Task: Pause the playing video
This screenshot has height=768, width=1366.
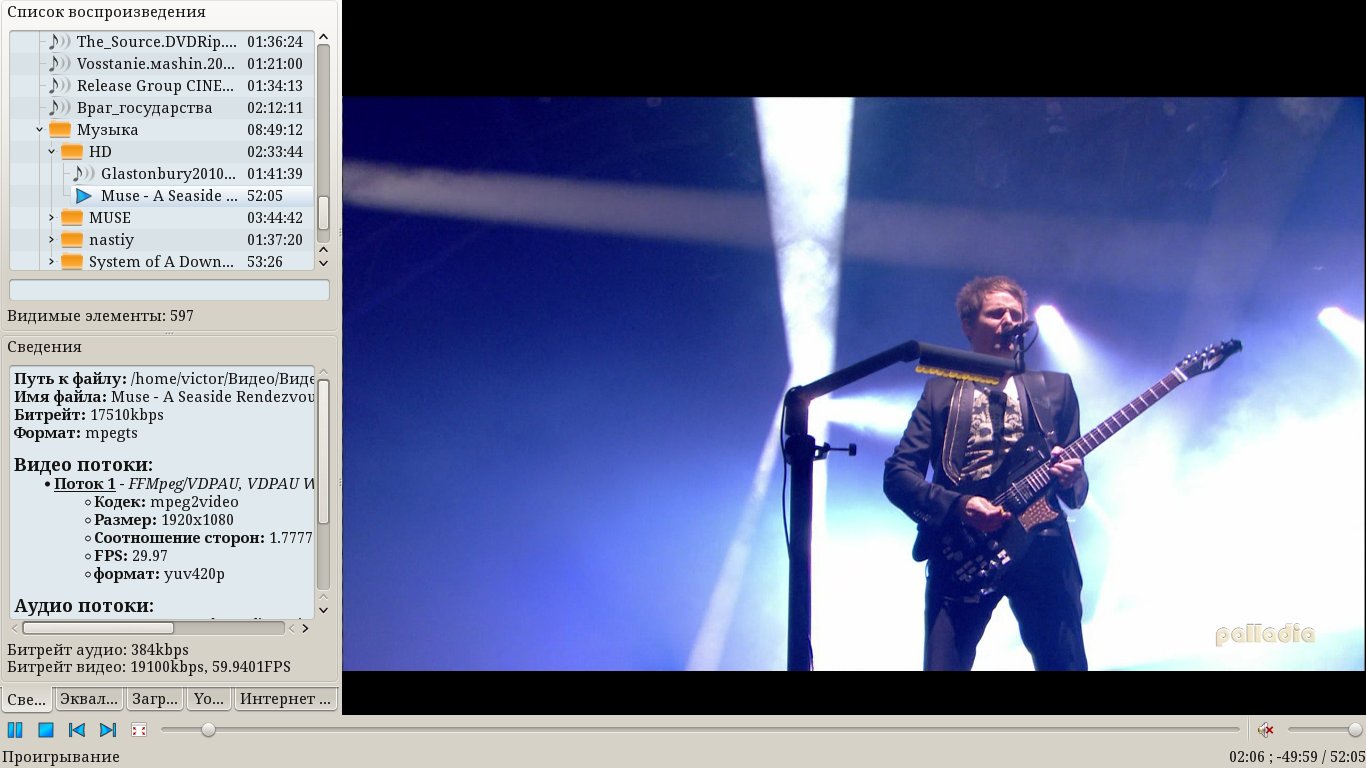Action: (x=15, y=730)
